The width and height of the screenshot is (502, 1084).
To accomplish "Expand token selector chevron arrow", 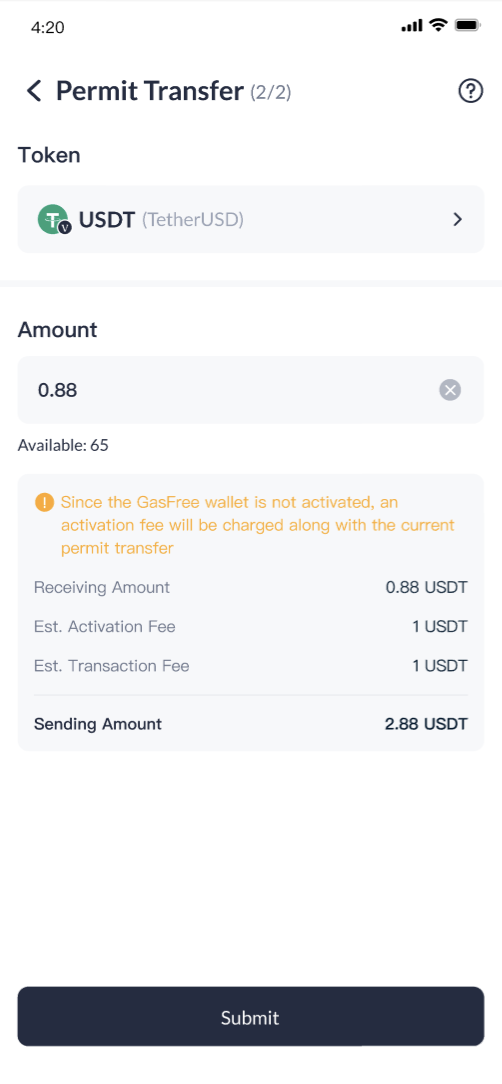I will (x=457, y=220).
